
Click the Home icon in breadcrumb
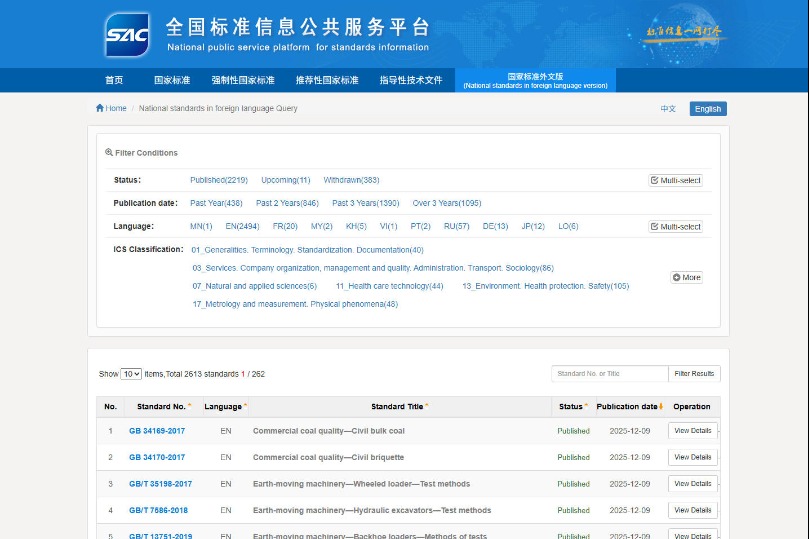[x=100, y=108]
